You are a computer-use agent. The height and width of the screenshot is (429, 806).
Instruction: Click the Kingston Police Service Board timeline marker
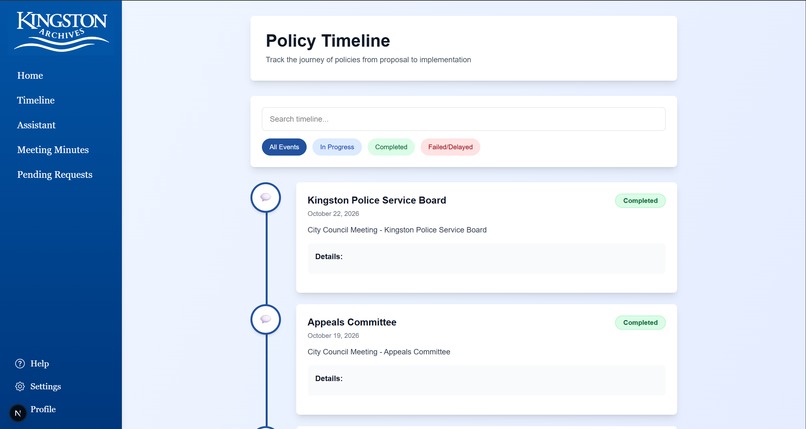point(266,197)
